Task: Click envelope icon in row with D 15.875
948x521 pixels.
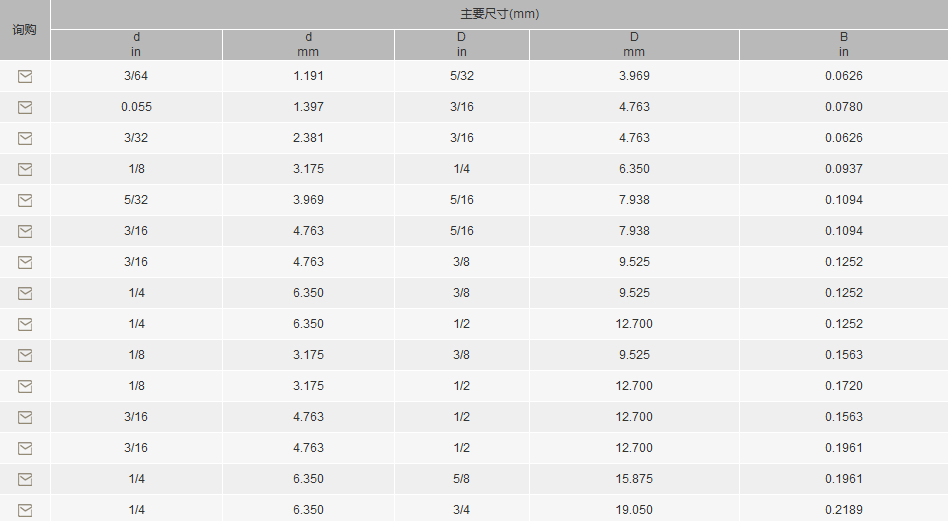Action: coord(25,479)
